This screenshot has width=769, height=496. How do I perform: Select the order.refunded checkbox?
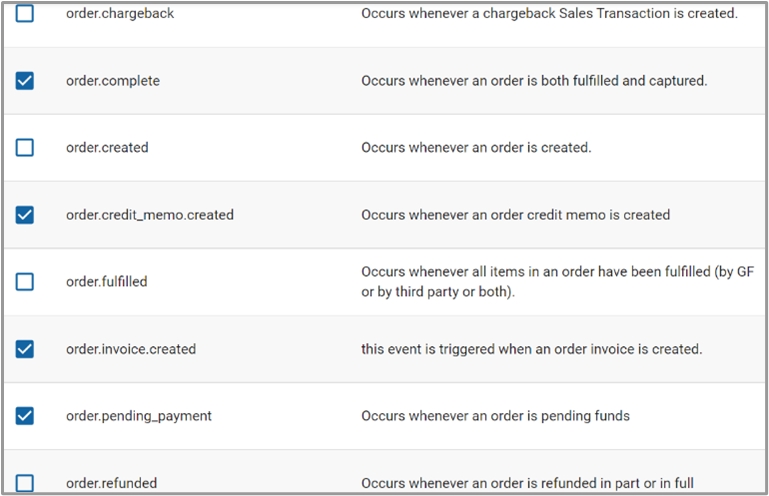click(25, 483)
